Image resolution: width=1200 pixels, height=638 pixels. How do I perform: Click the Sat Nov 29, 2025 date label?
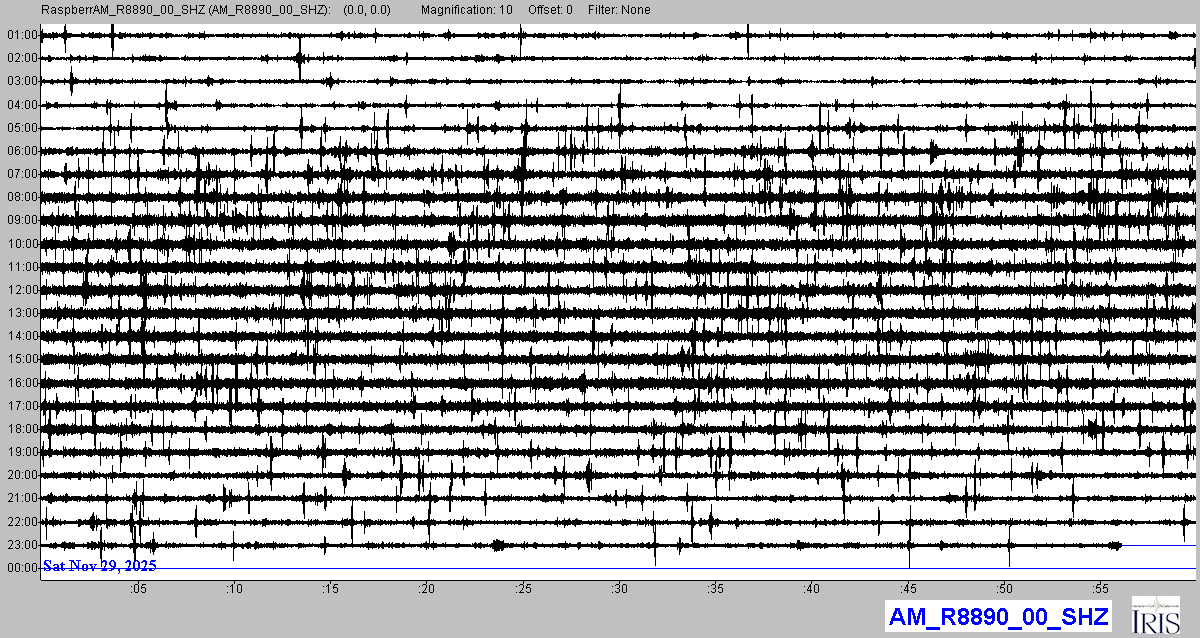tap(99, 566)
